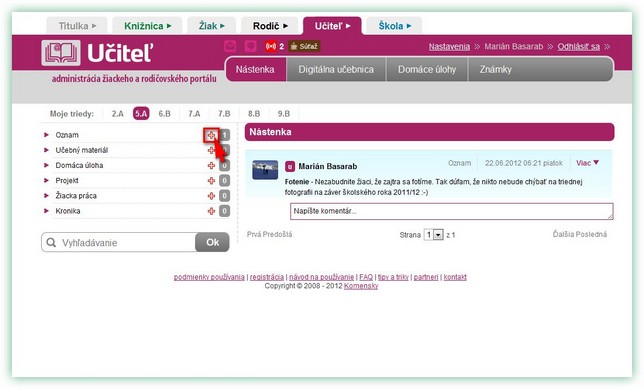Click the chat bubble icon in header
The width and height of the screenshot is (644, 389).
(x=250, y=46)
